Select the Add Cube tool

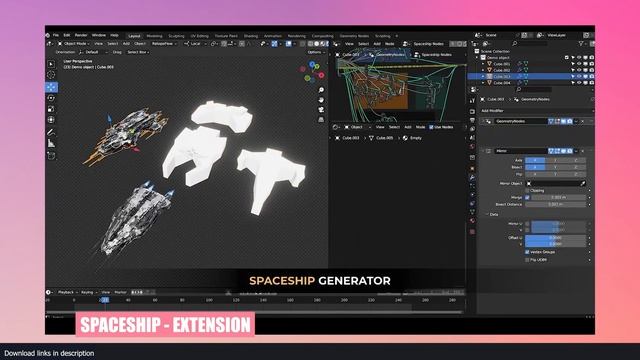(51, 156)
